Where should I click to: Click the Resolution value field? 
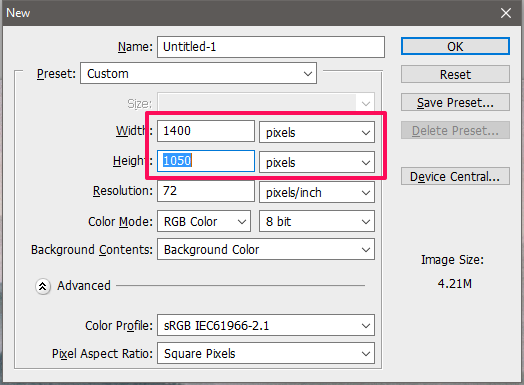(x=206, y=191)
